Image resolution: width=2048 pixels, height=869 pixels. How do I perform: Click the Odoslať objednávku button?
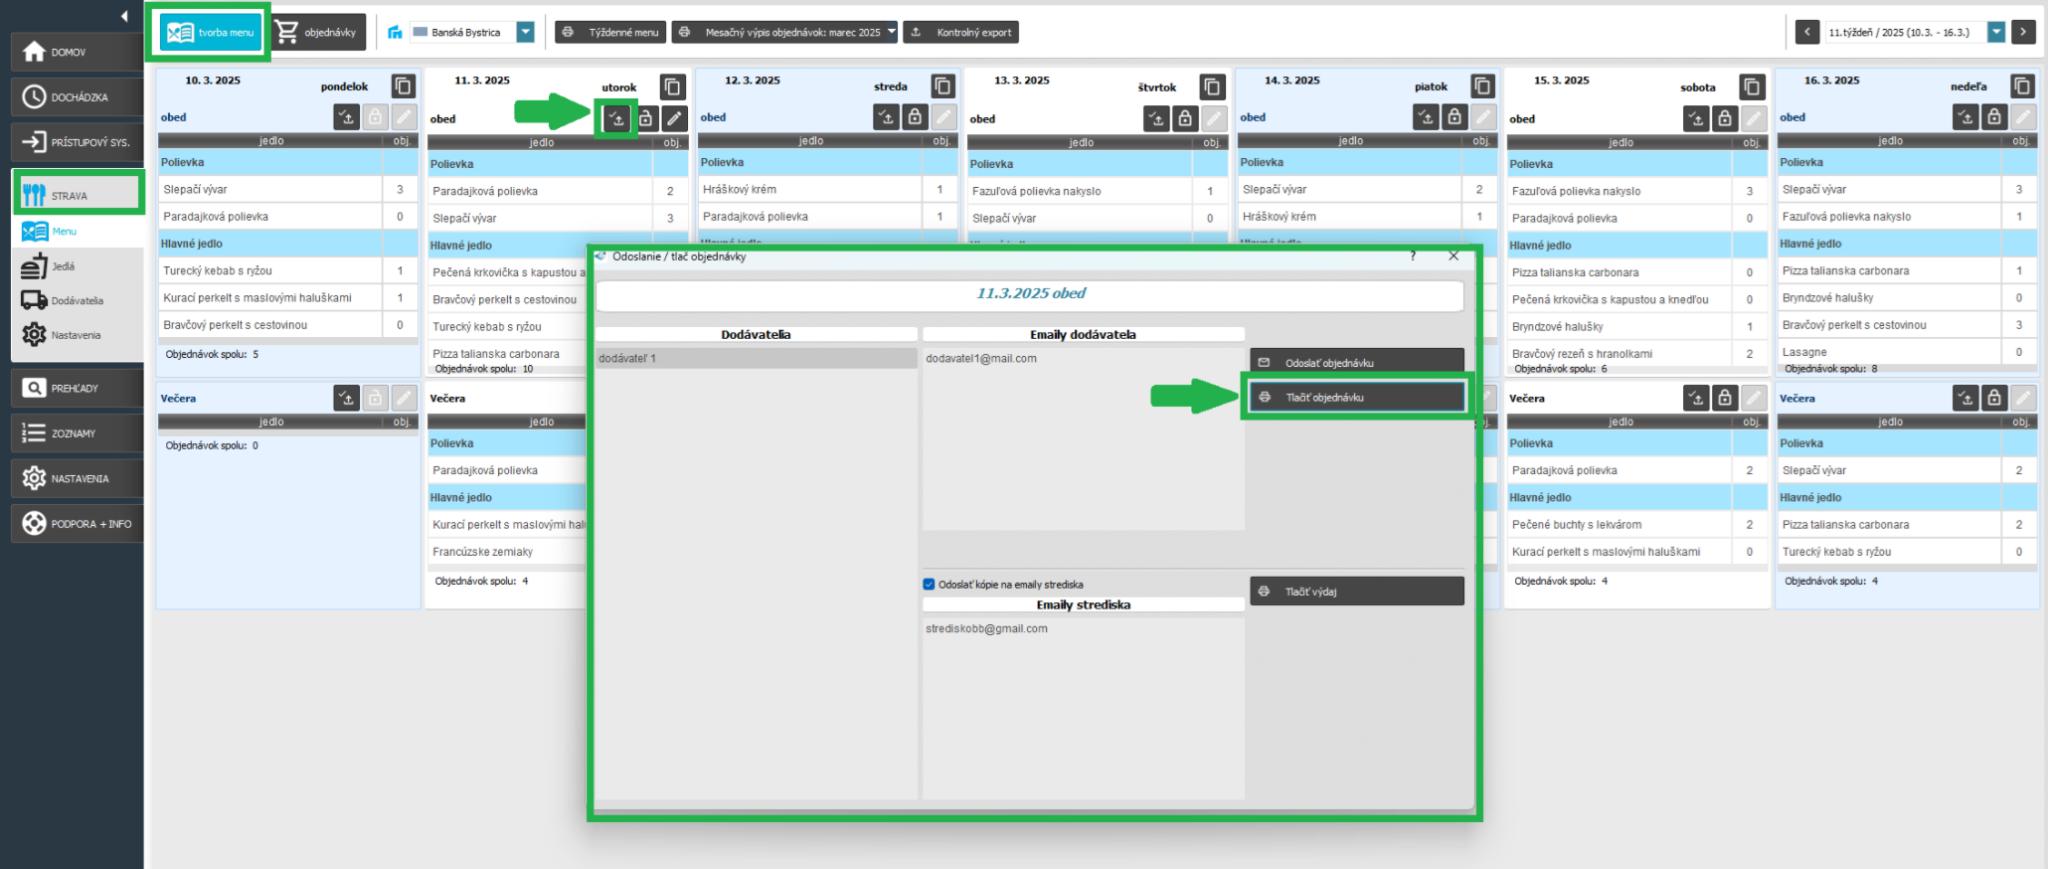(1356, 363)
